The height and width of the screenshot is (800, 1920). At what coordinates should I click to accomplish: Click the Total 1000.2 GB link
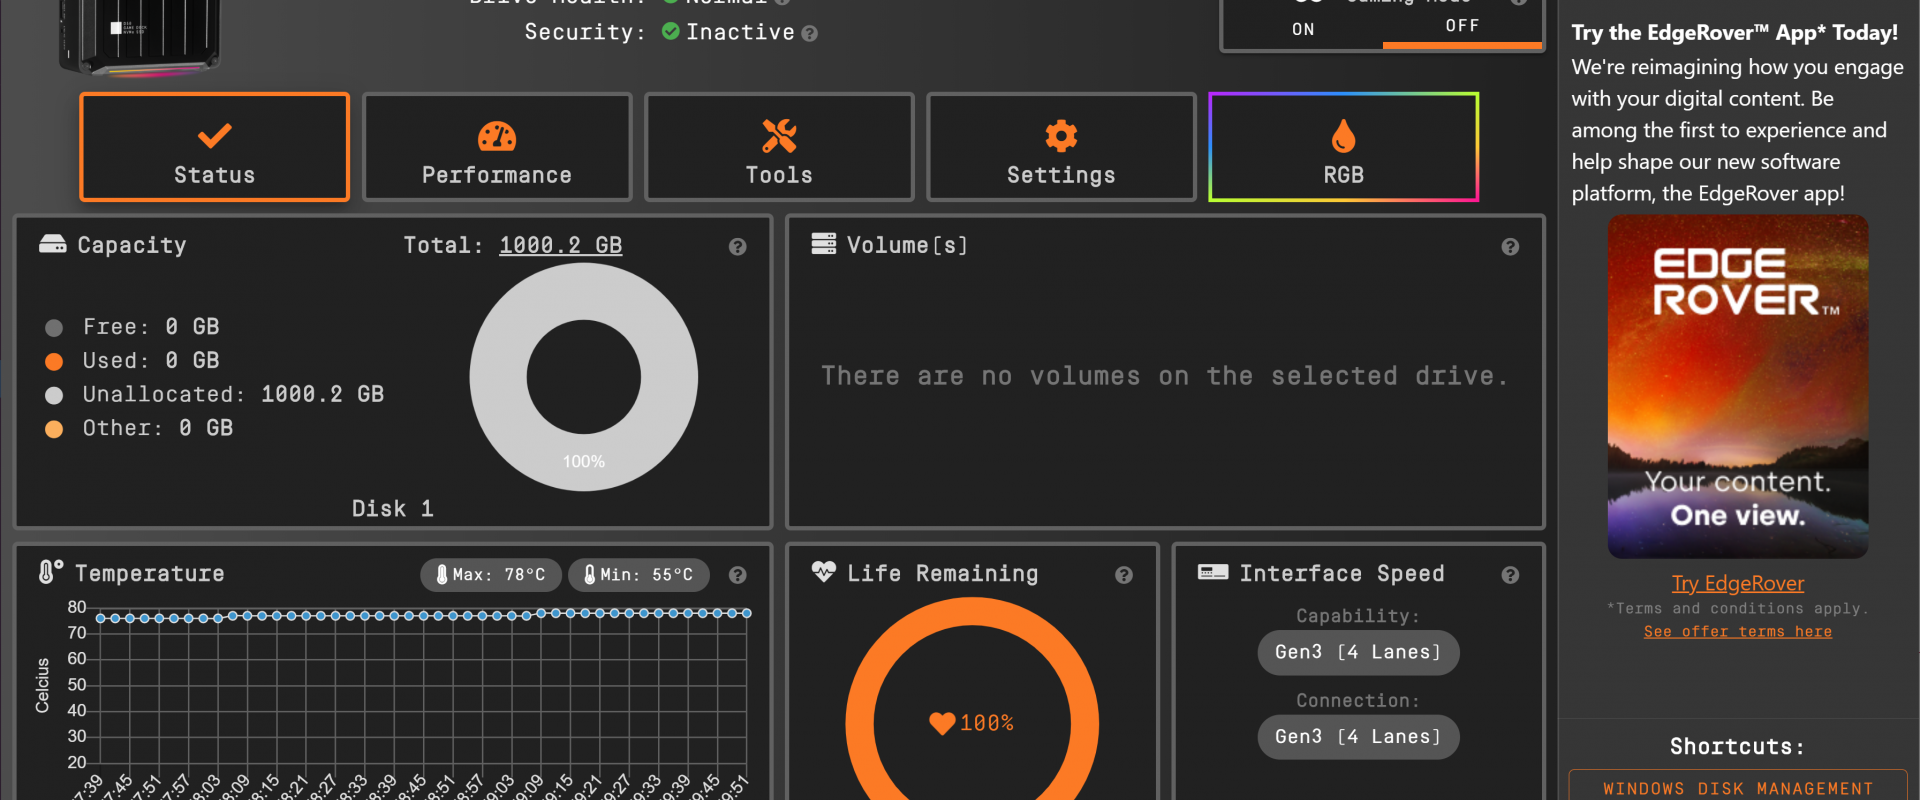click(561, 245)
